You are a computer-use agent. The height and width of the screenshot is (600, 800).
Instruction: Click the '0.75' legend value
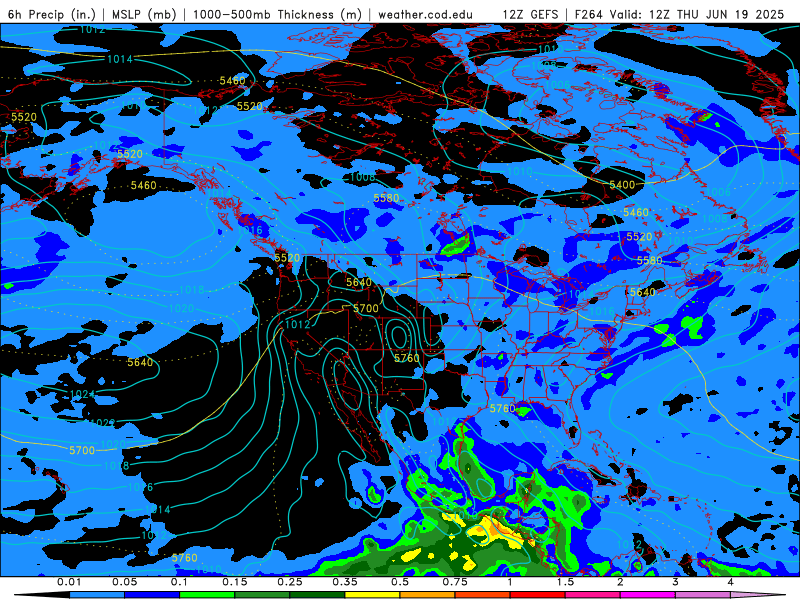[x=455, y=582]
